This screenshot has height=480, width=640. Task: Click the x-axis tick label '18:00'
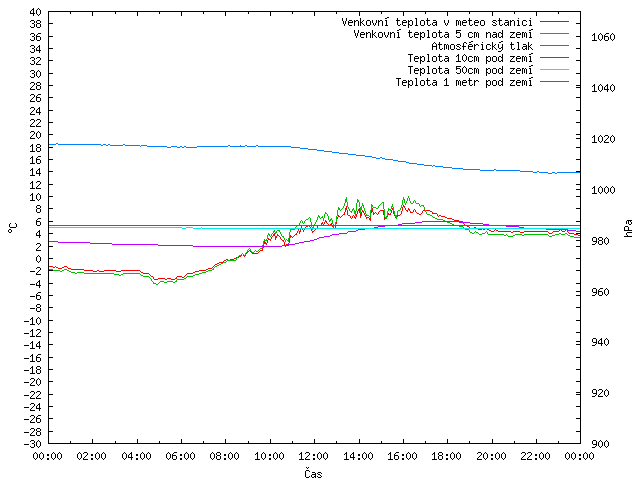(x=447, y=456)
